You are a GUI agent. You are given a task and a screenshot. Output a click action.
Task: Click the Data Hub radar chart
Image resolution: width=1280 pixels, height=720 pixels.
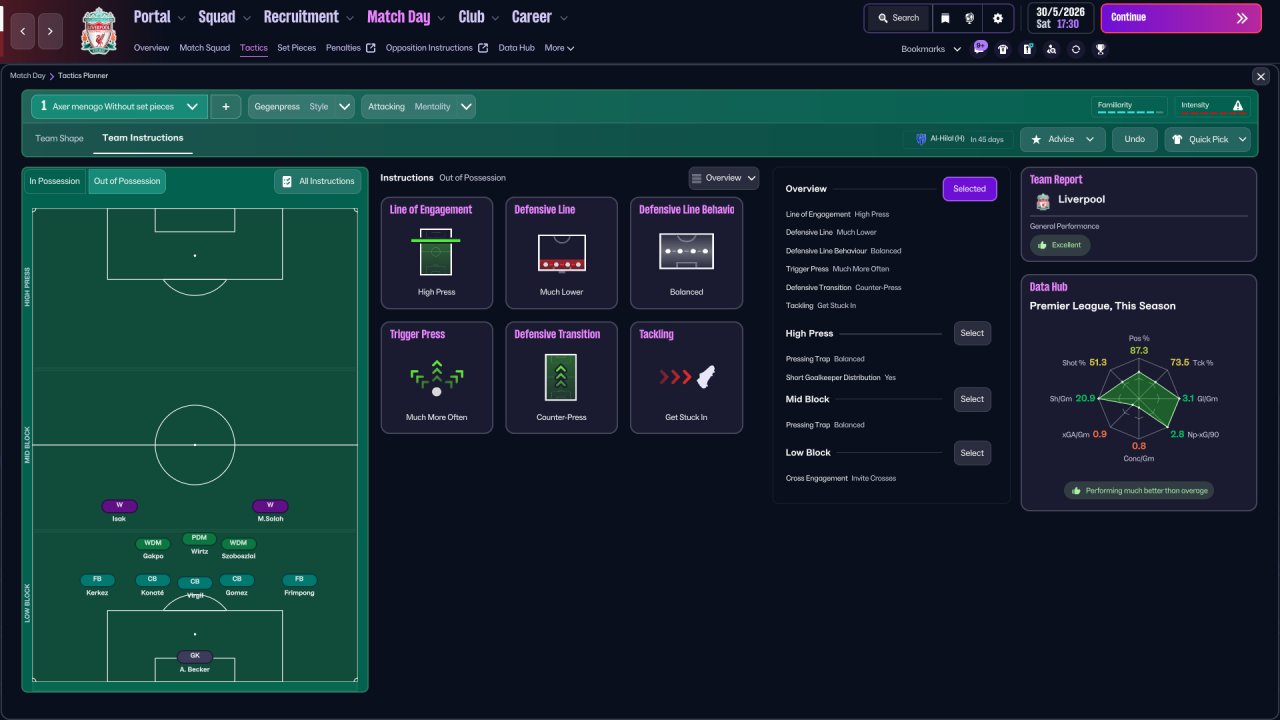1138,398
